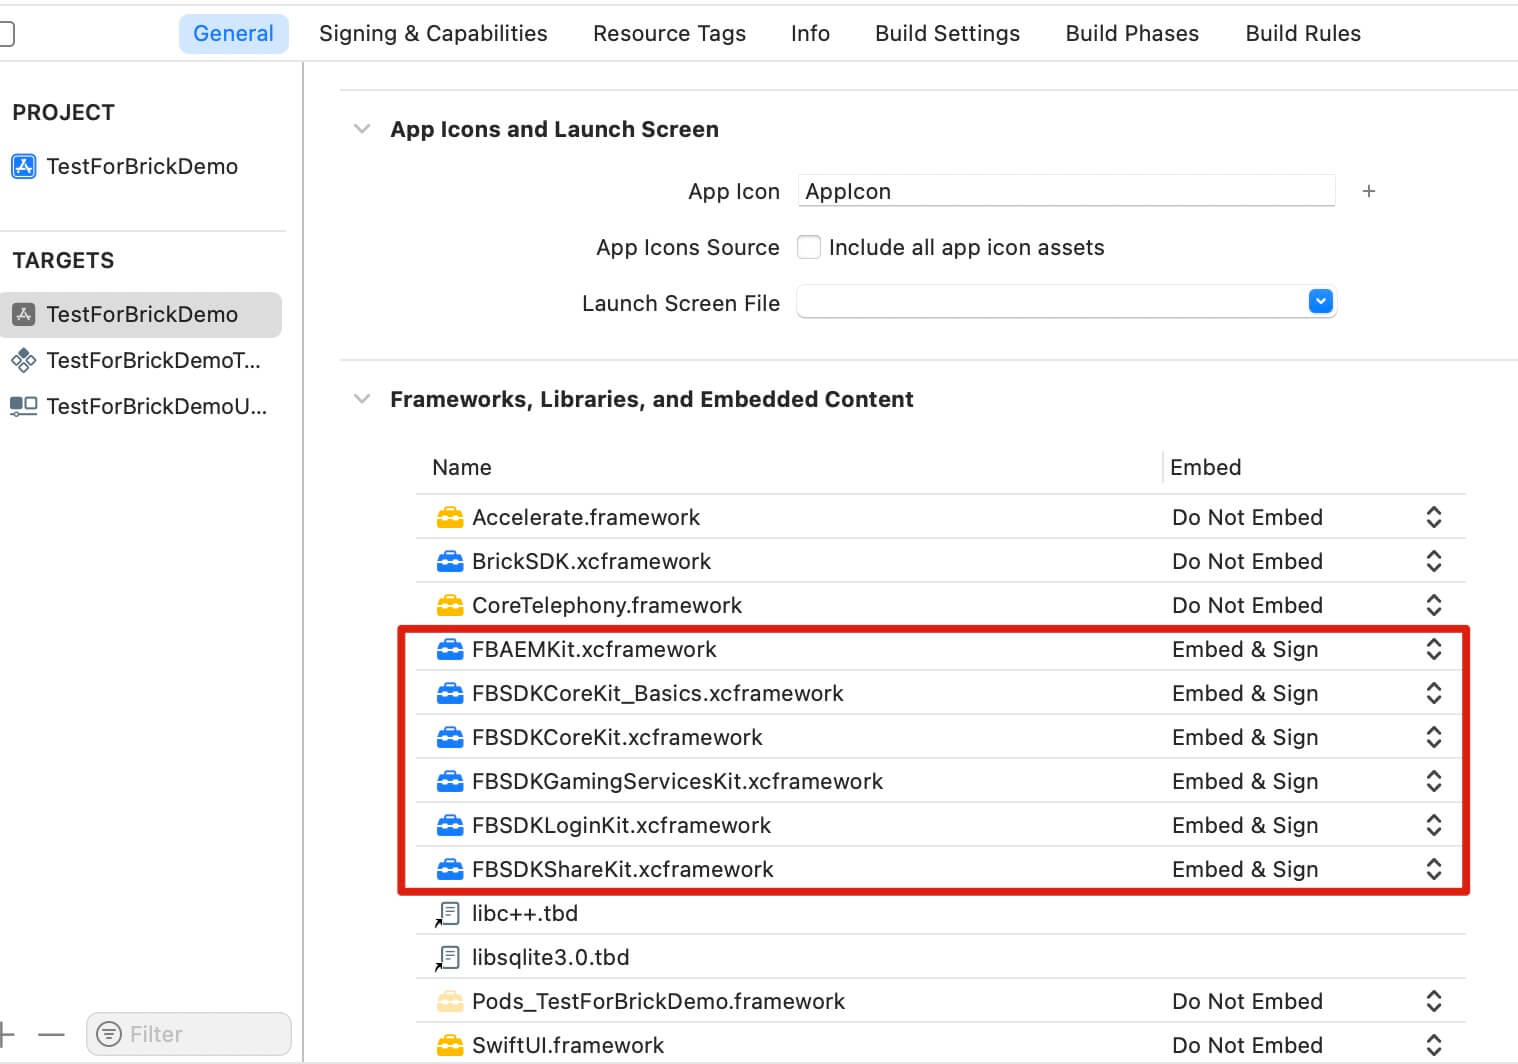Select the TestForBrickDemo project icon
The image size is (1518, 1064).
(x=24, y=166)
